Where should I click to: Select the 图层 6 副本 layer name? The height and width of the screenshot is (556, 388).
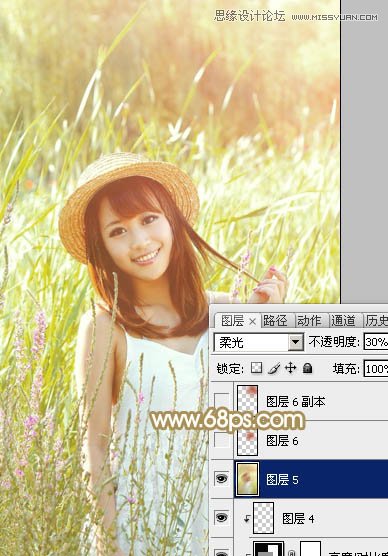(296, 402)
